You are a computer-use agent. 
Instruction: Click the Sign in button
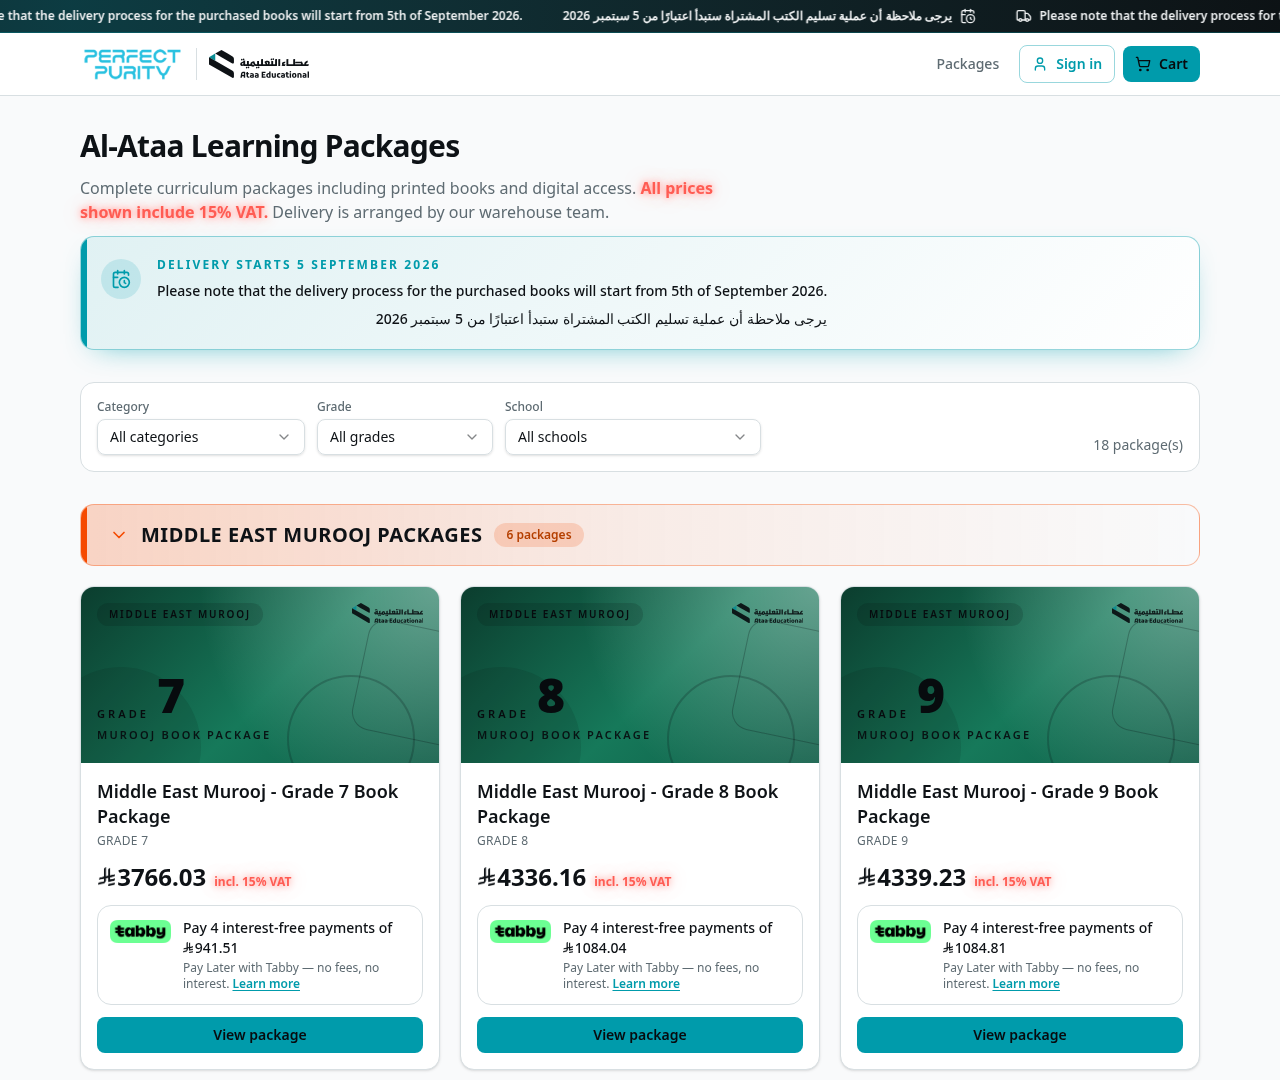pyautogui.click(x=1066, y=64)
